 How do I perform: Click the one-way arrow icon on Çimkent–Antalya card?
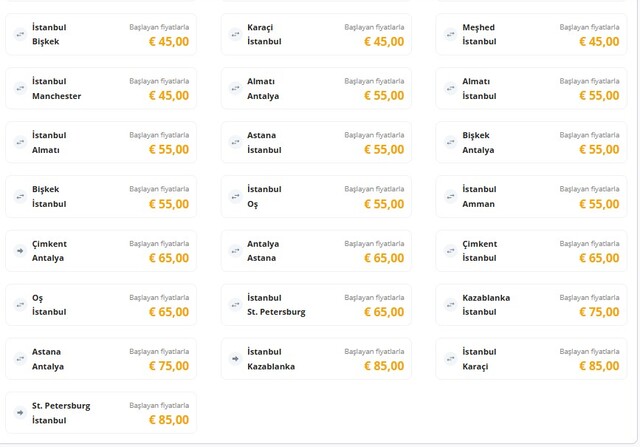[x=20, y=250]
